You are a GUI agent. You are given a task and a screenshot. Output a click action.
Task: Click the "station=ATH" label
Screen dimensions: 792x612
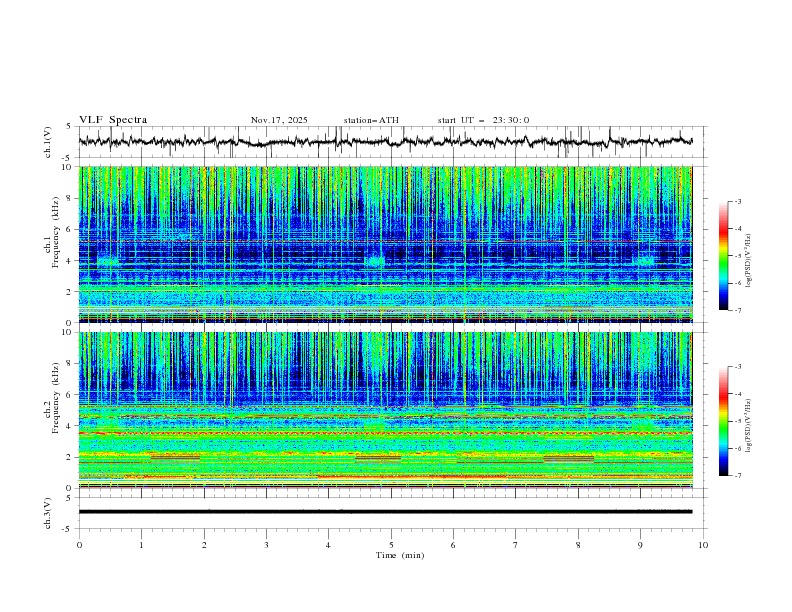pyautogui.click(x=371, y=120)
